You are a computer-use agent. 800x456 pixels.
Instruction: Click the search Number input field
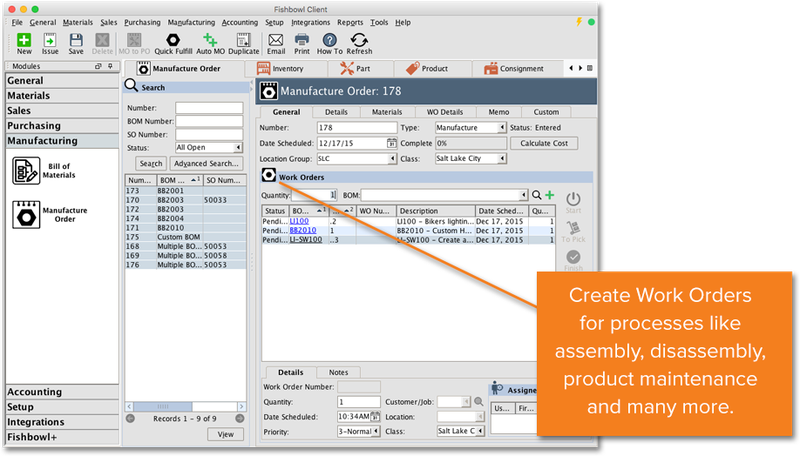[209, 108]
